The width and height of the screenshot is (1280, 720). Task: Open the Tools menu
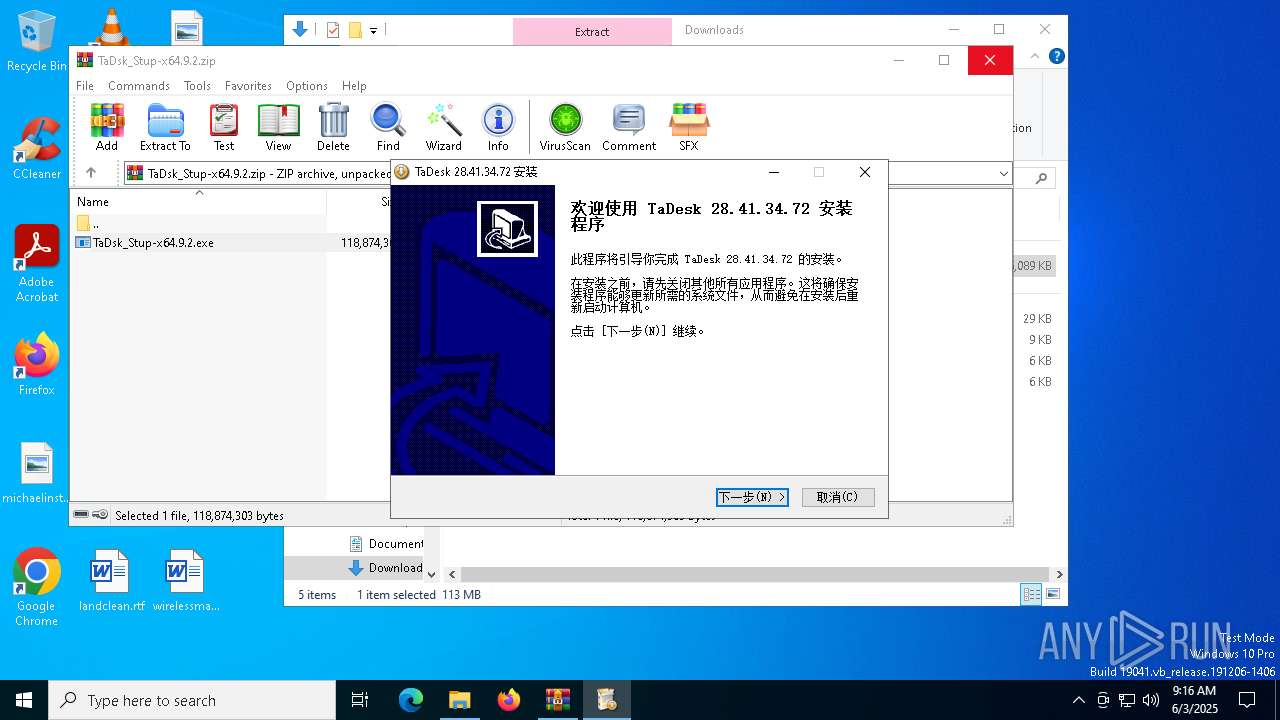(197, 86)
